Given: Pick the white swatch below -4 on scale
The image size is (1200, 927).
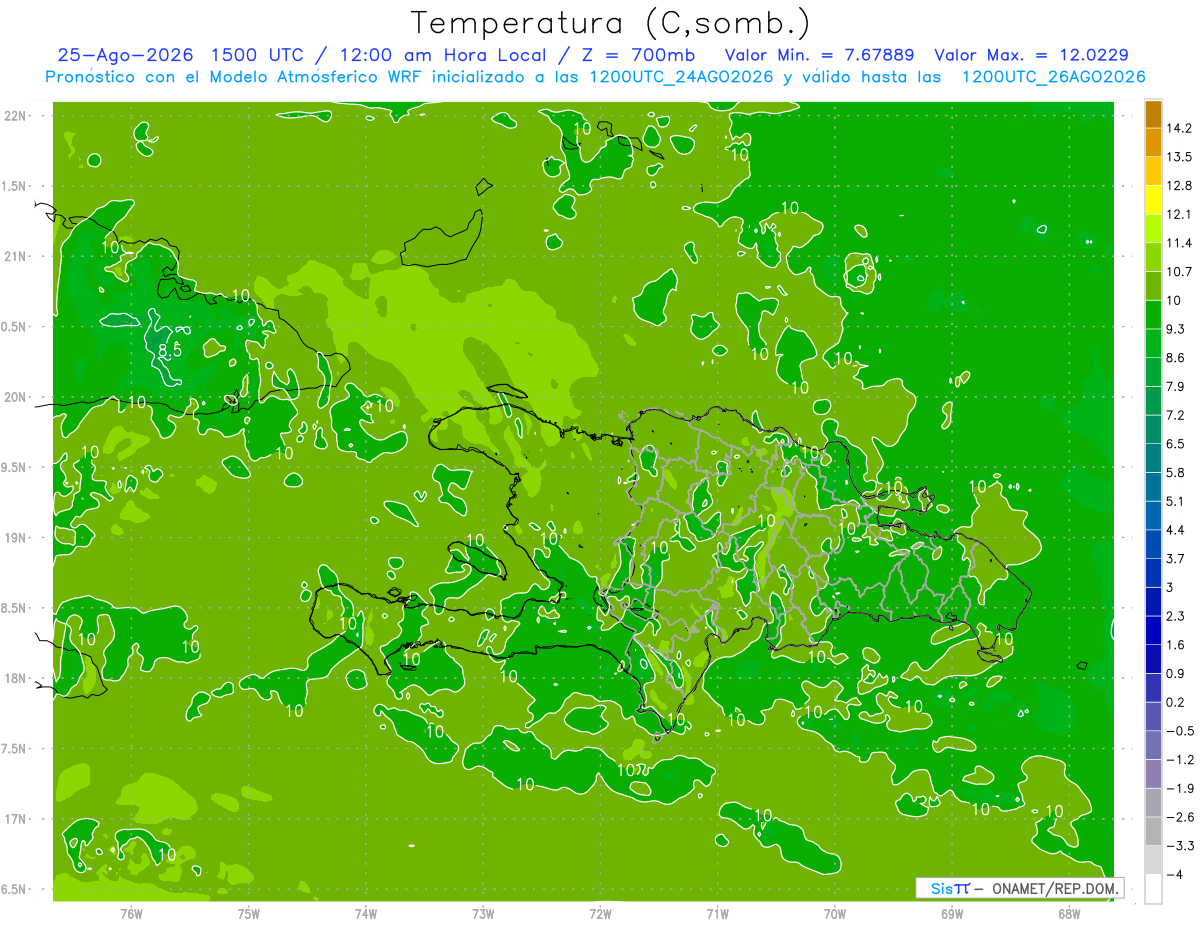Looking at the screenshot, I should click(x=1153, y=889).
